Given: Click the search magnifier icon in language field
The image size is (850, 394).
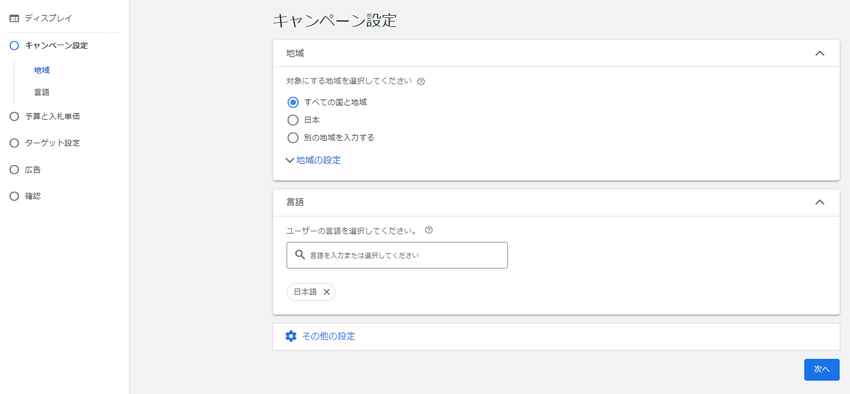Looking at the screenshot, I should click(x=300, y=255).
